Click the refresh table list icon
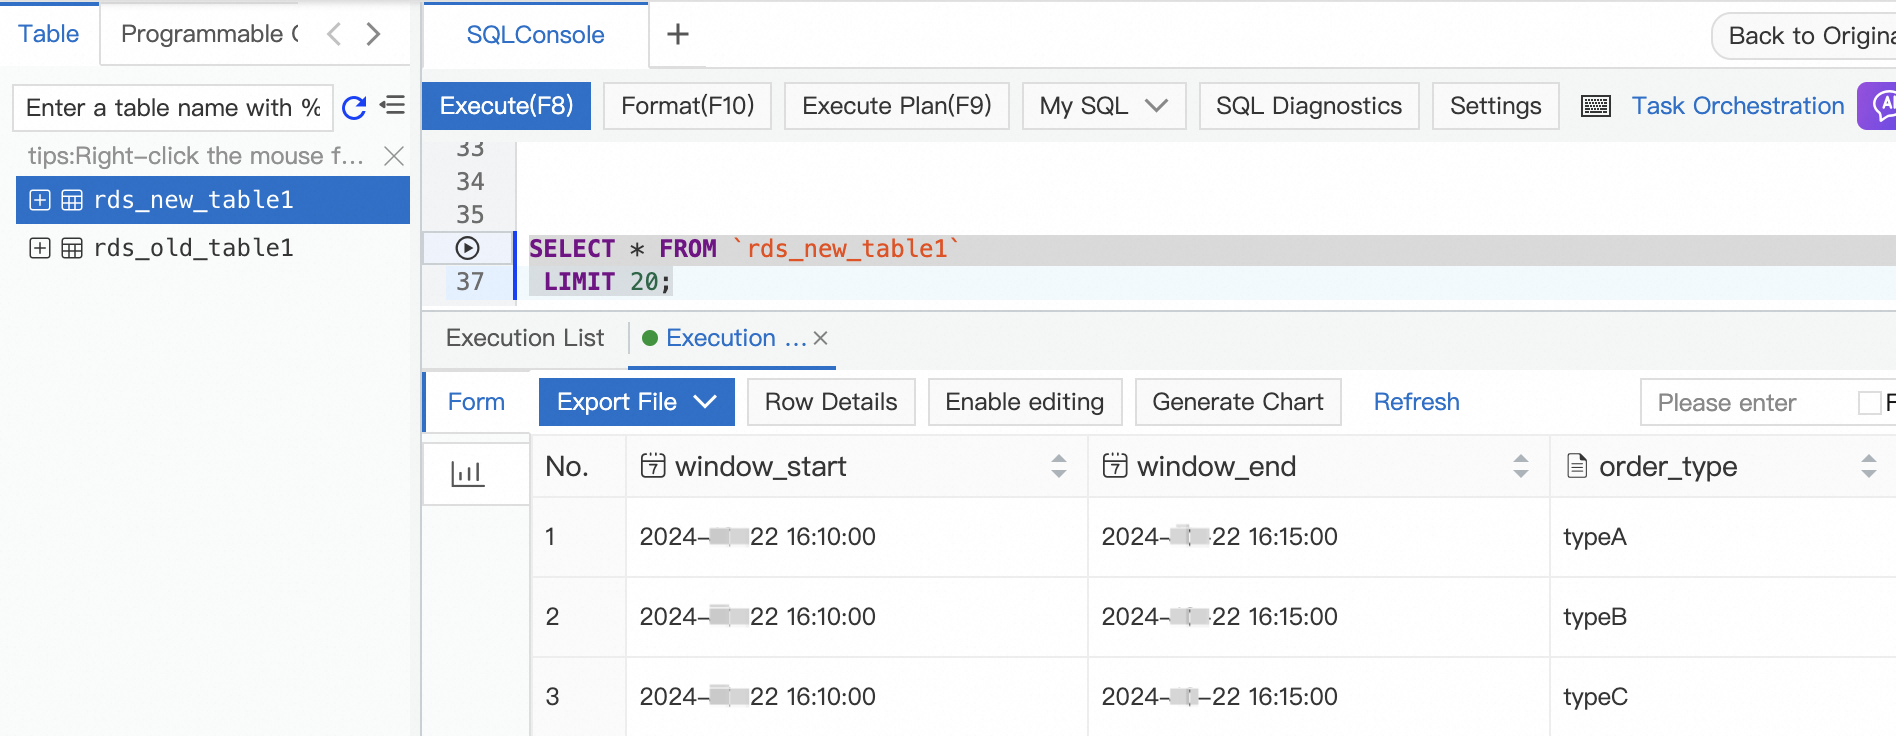The width and height of the screenshot is (1896, 736). 354,107
